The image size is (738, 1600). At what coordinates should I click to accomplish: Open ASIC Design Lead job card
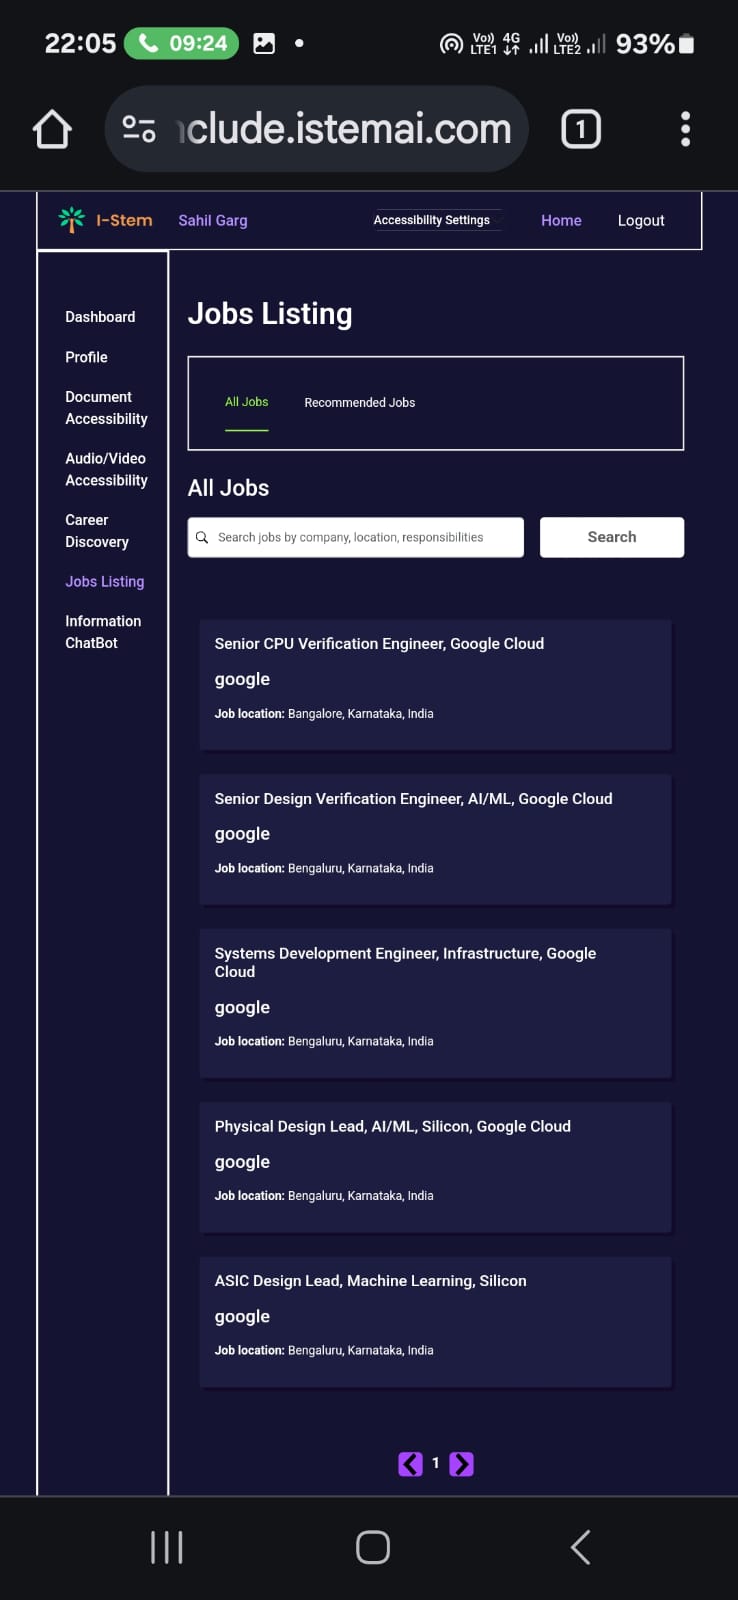435,1321
